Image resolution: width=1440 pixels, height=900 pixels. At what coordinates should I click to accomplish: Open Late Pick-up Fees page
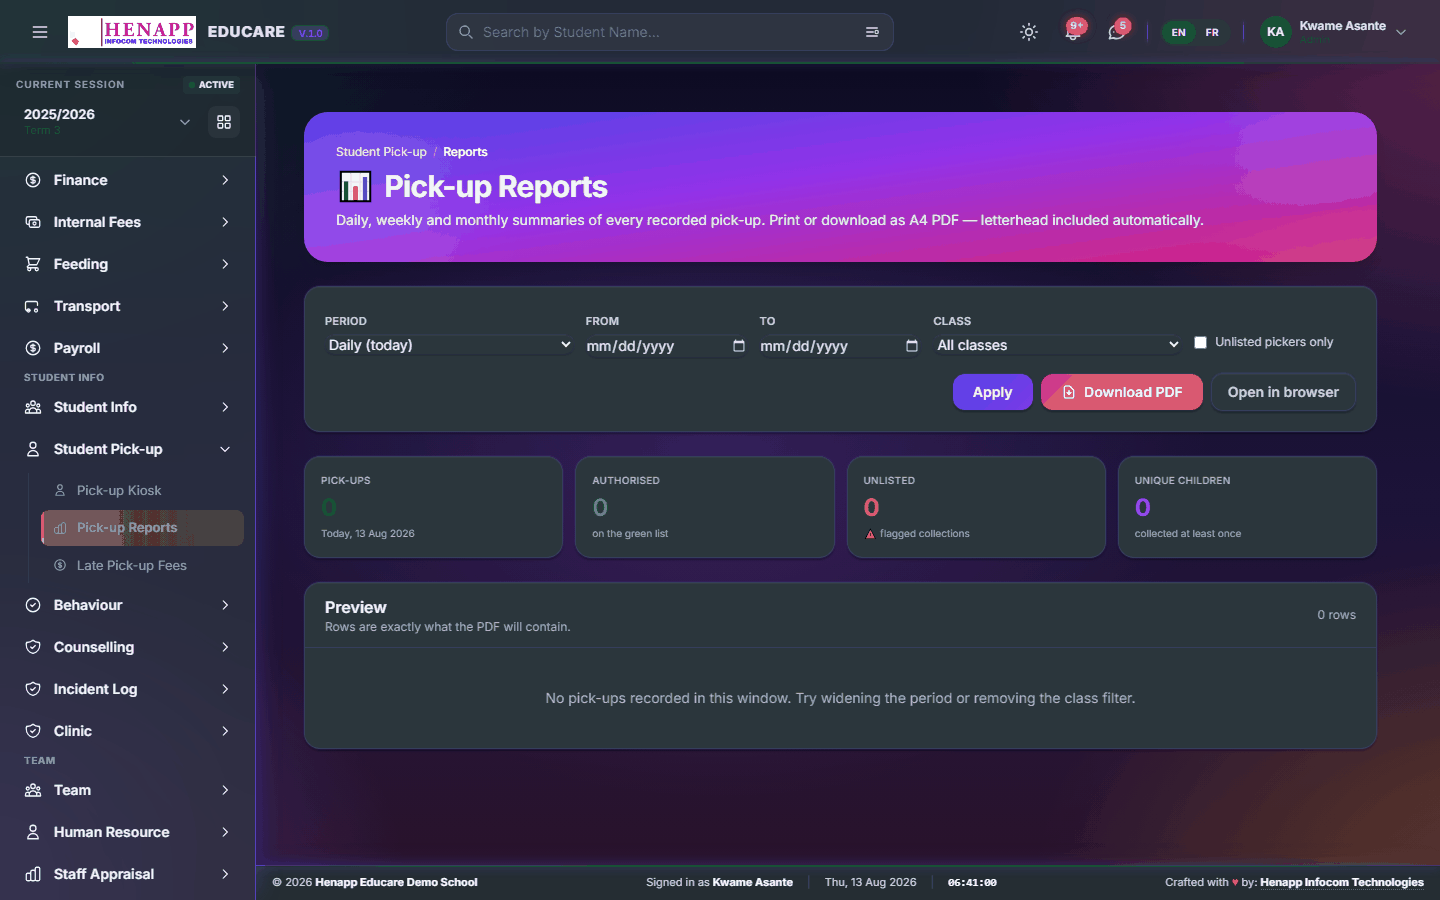[142, 565]
